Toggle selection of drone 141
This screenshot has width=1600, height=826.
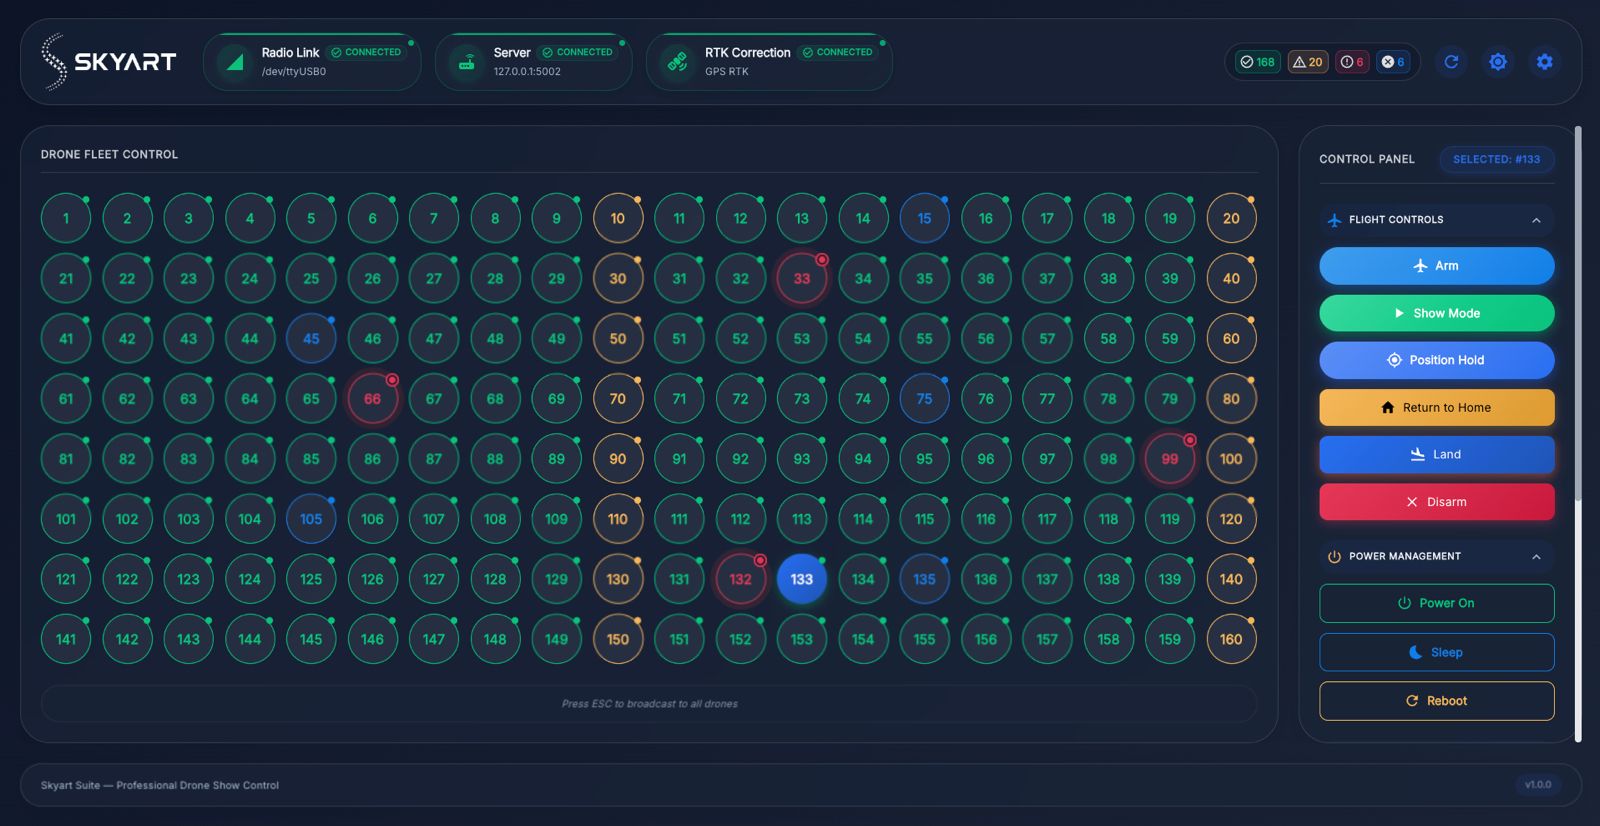(x=66, y=638)
